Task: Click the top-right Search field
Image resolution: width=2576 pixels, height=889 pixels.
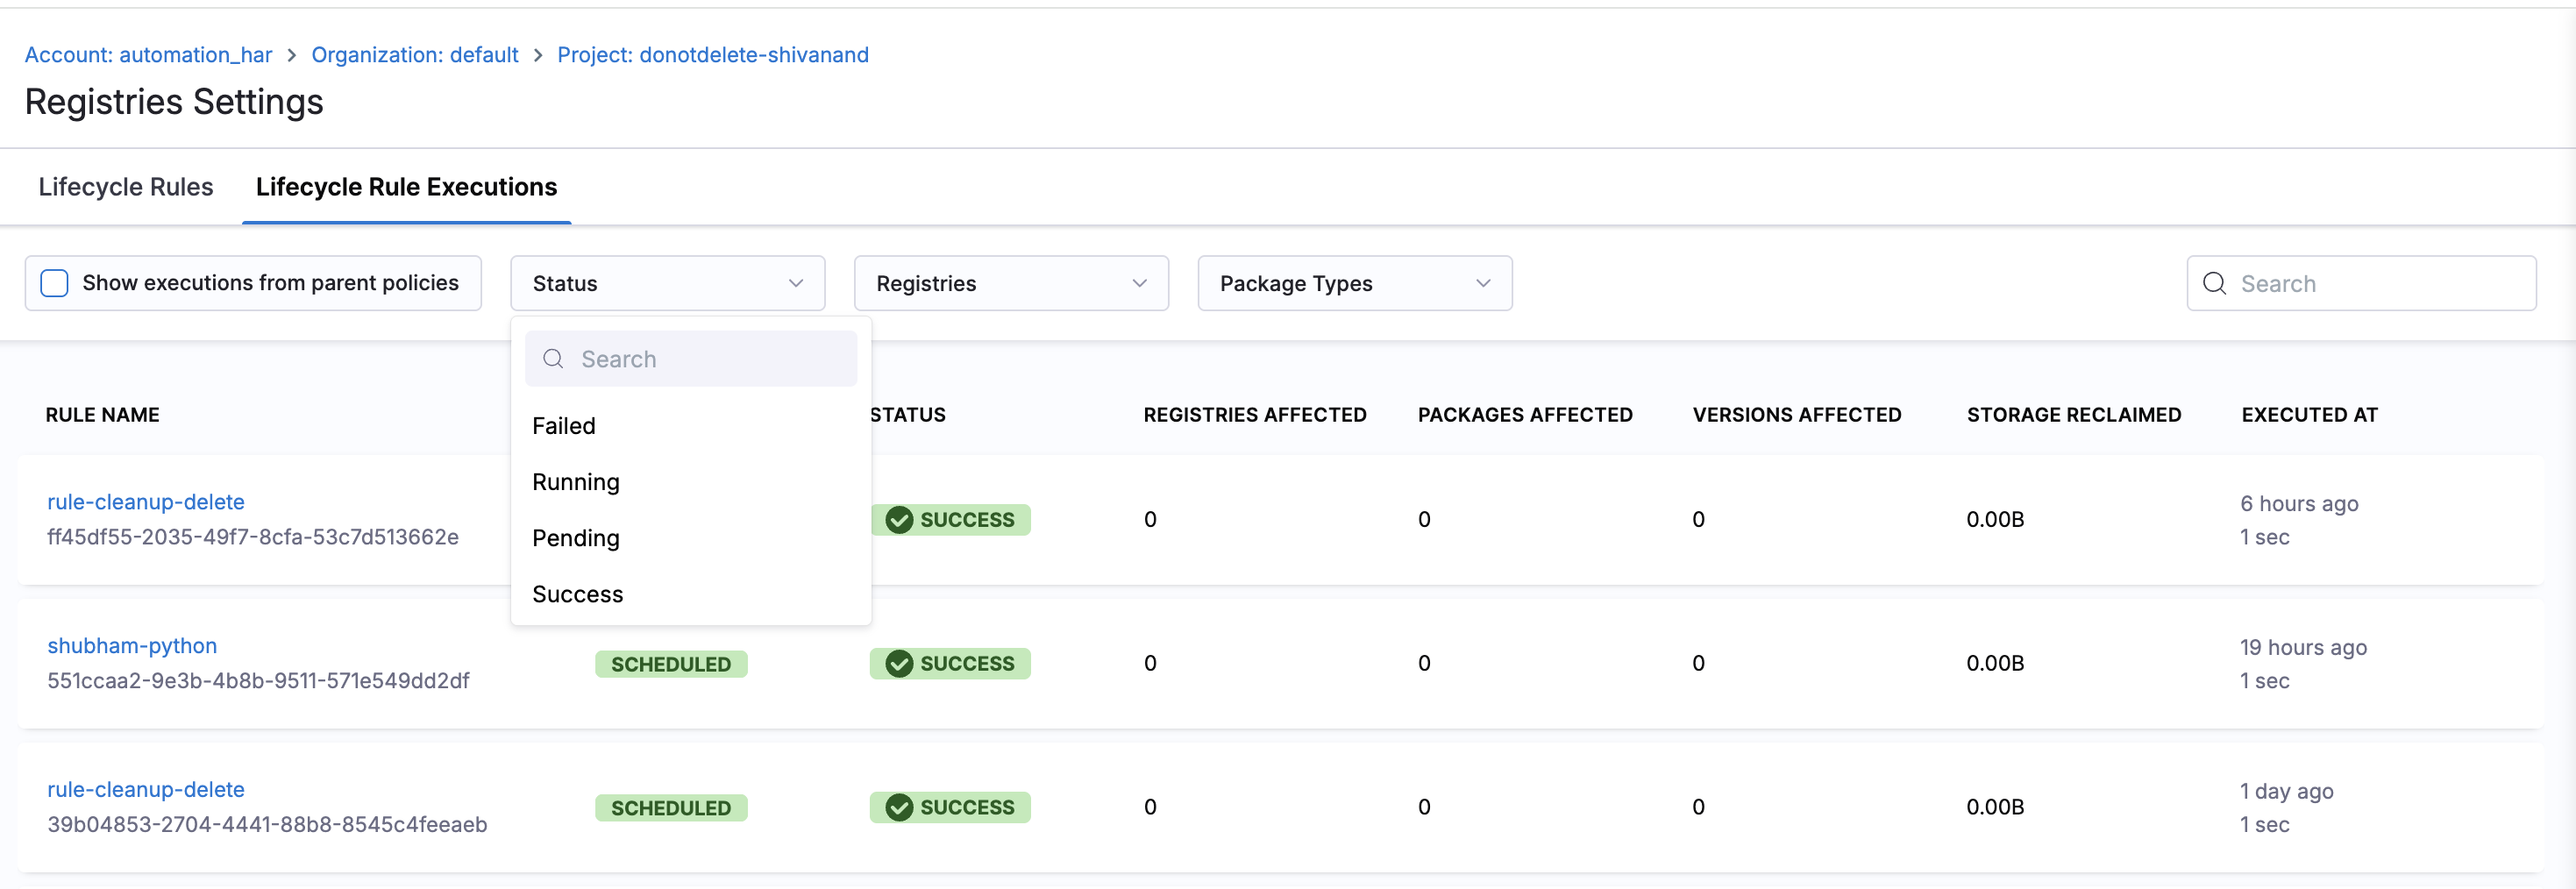Action: 2360,283
